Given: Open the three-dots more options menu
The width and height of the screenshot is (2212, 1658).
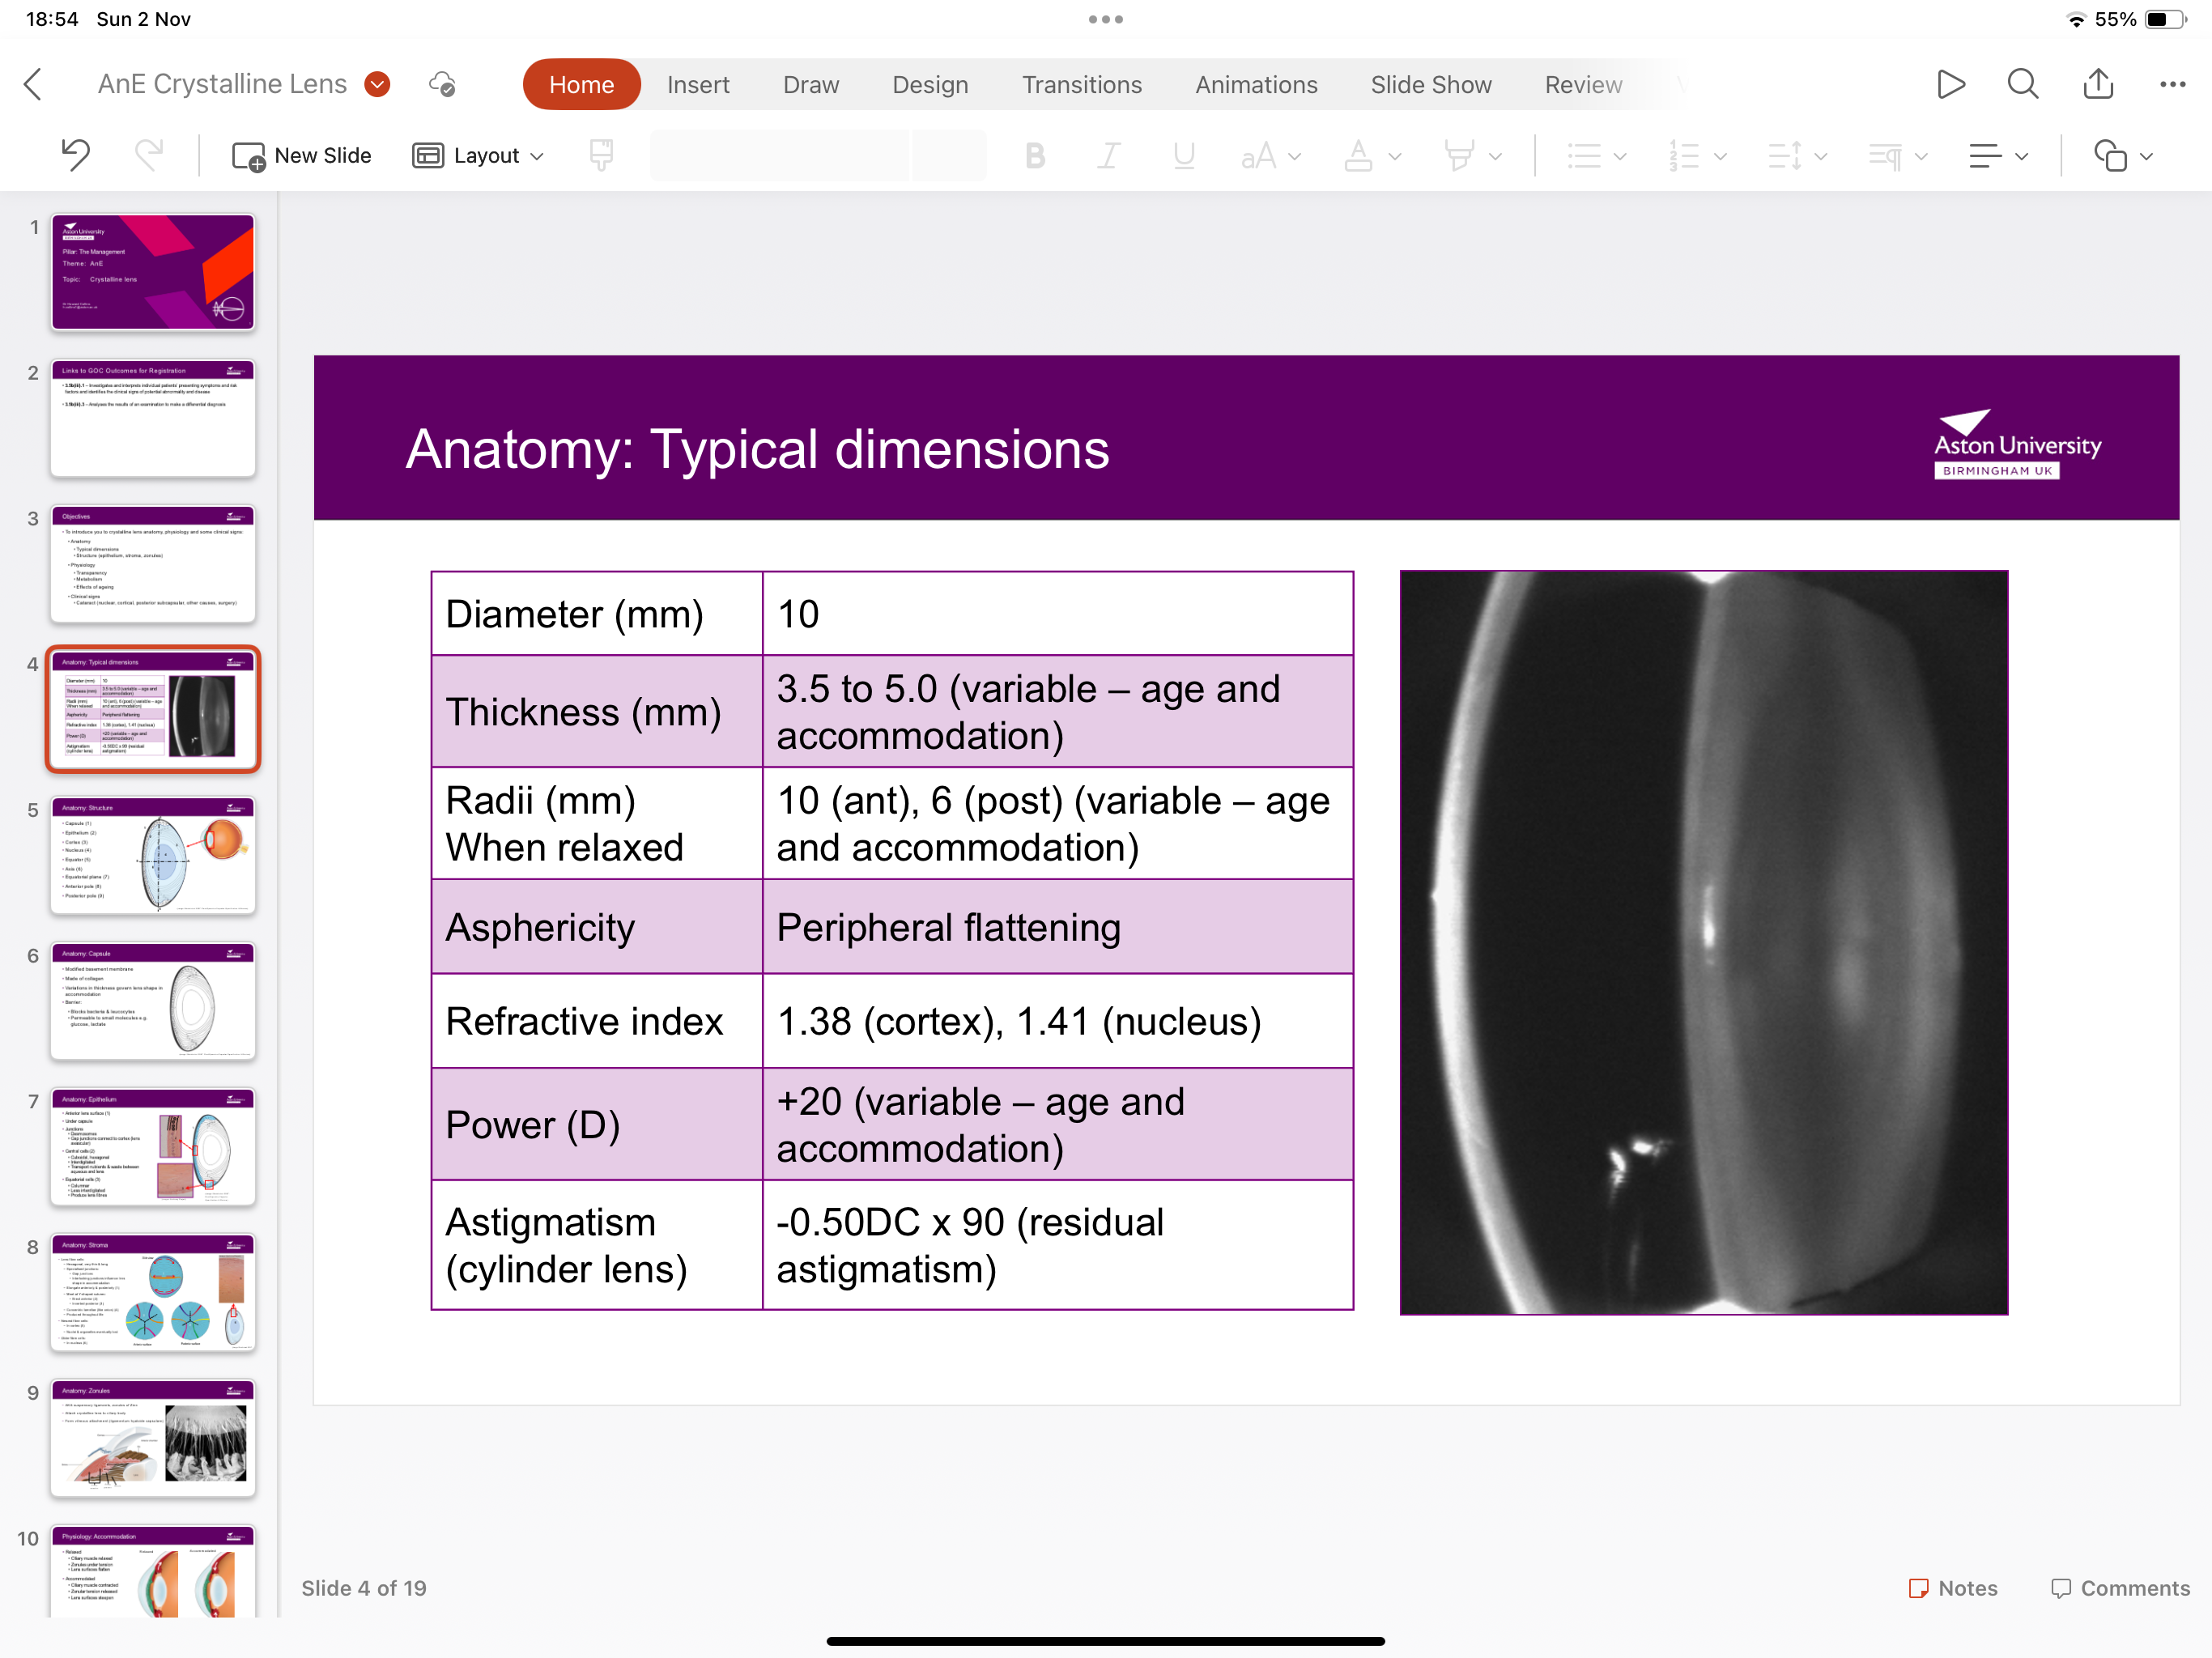Looking at the screenshot, I should (x=2171, y=85).
